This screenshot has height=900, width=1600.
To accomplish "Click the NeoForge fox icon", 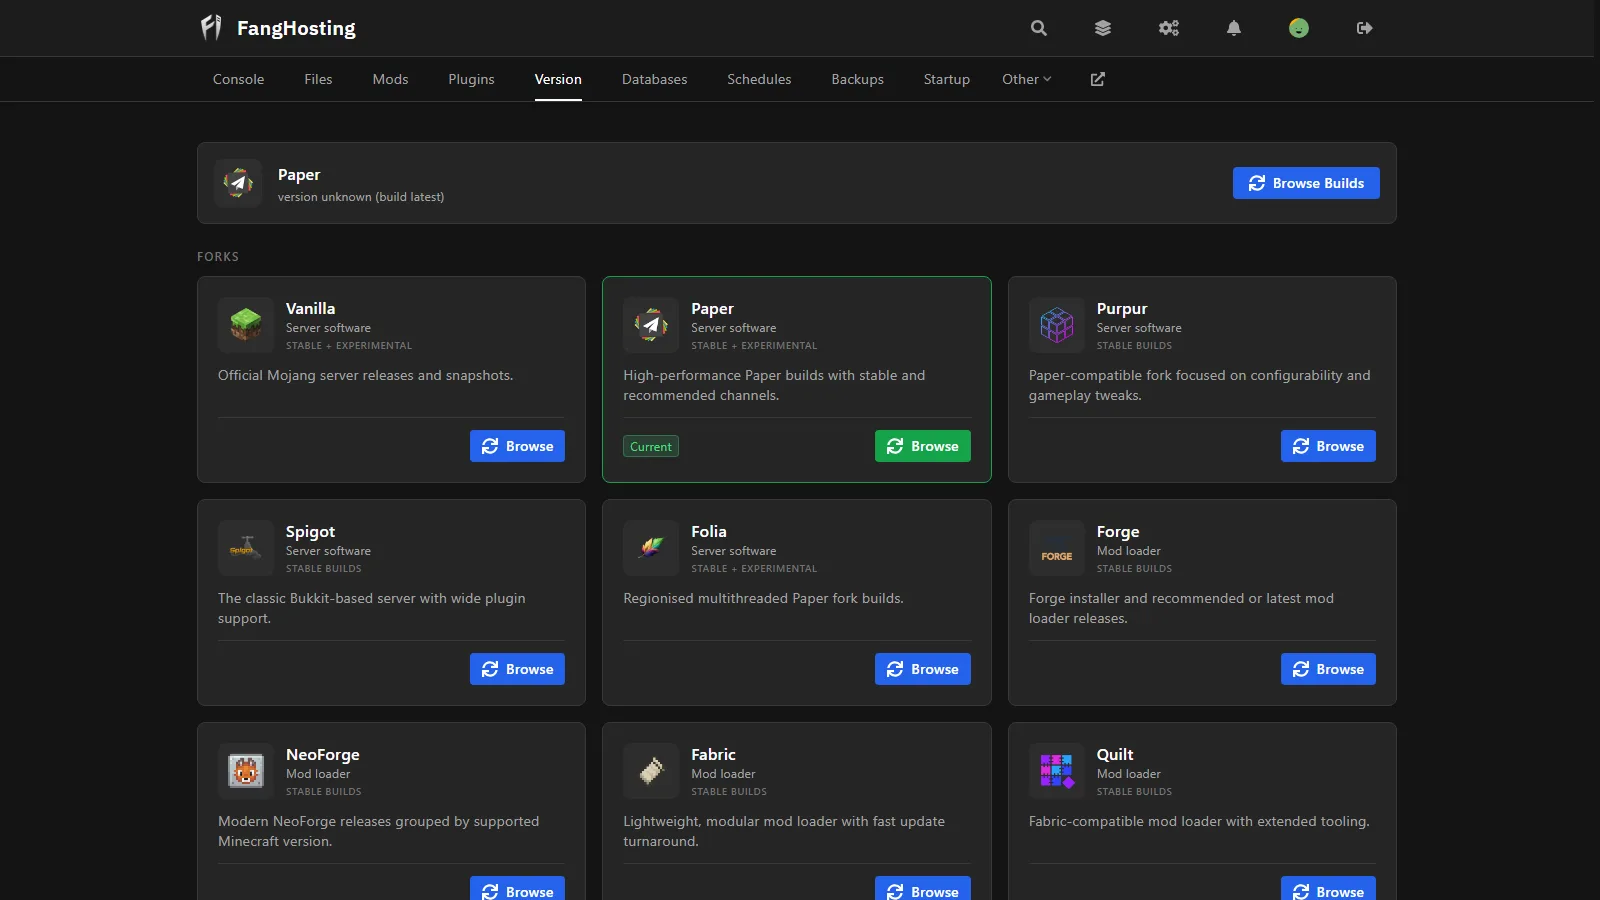I will (246, 771).
